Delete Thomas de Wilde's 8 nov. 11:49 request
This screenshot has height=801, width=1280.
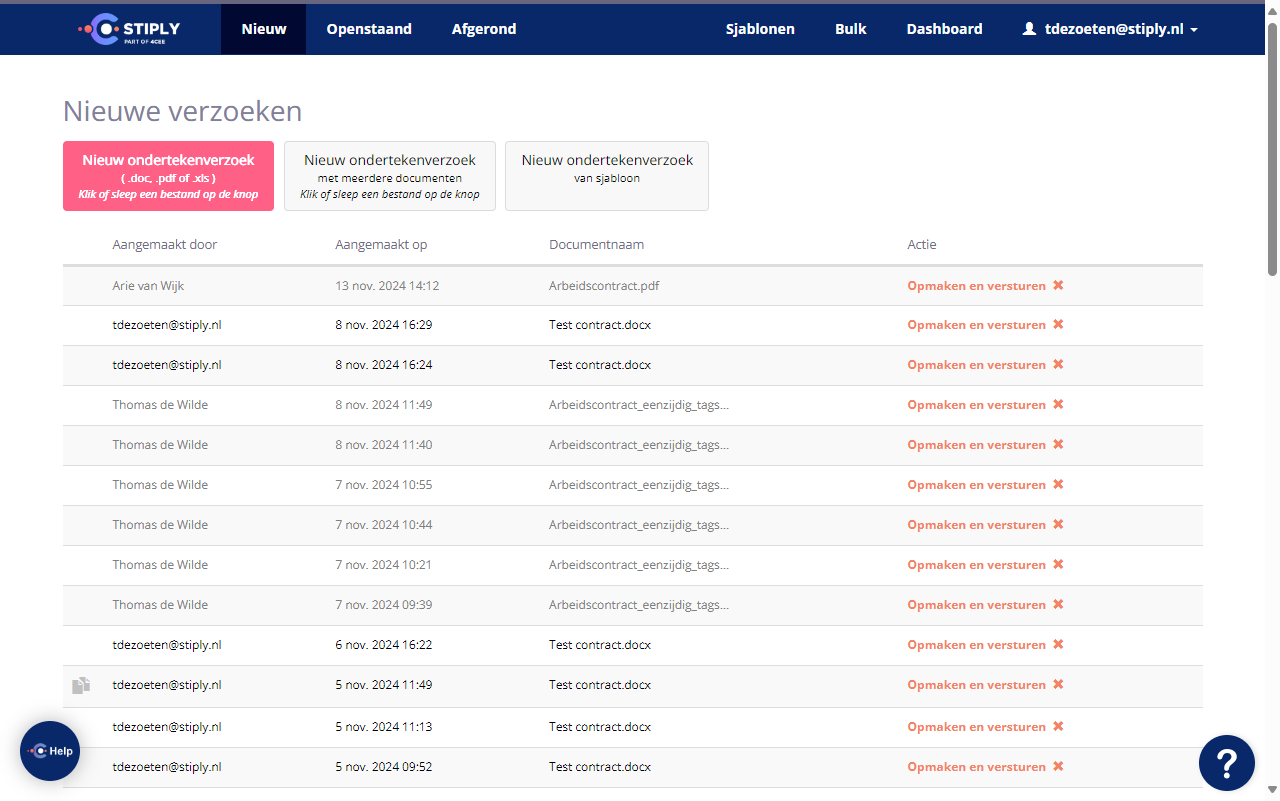coord(1058,405)
